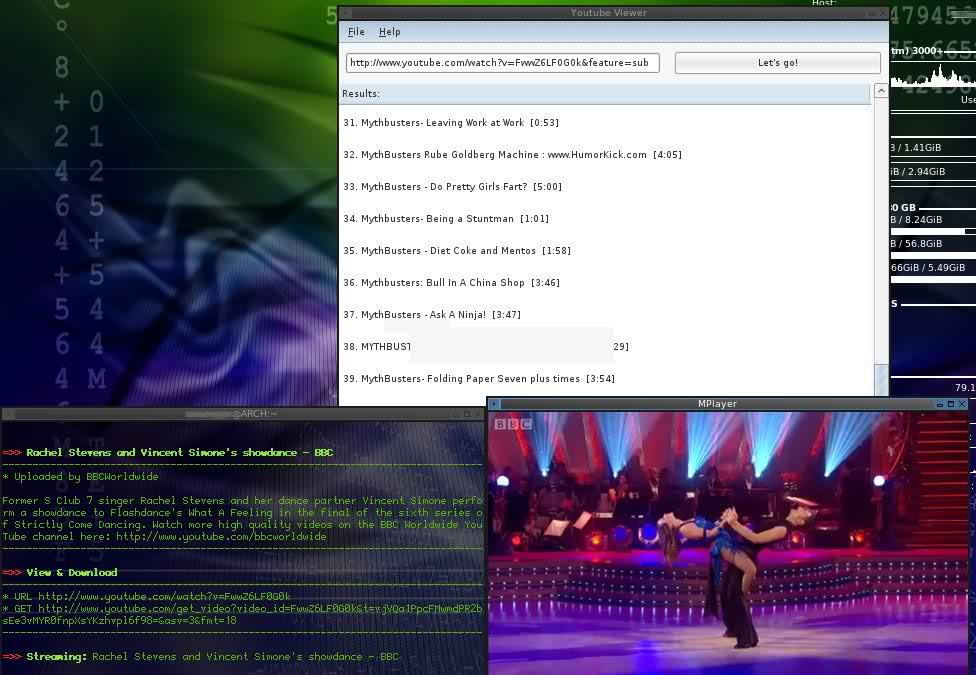
Task: Minimize the MPlayer window
Action: pos(940,404)
